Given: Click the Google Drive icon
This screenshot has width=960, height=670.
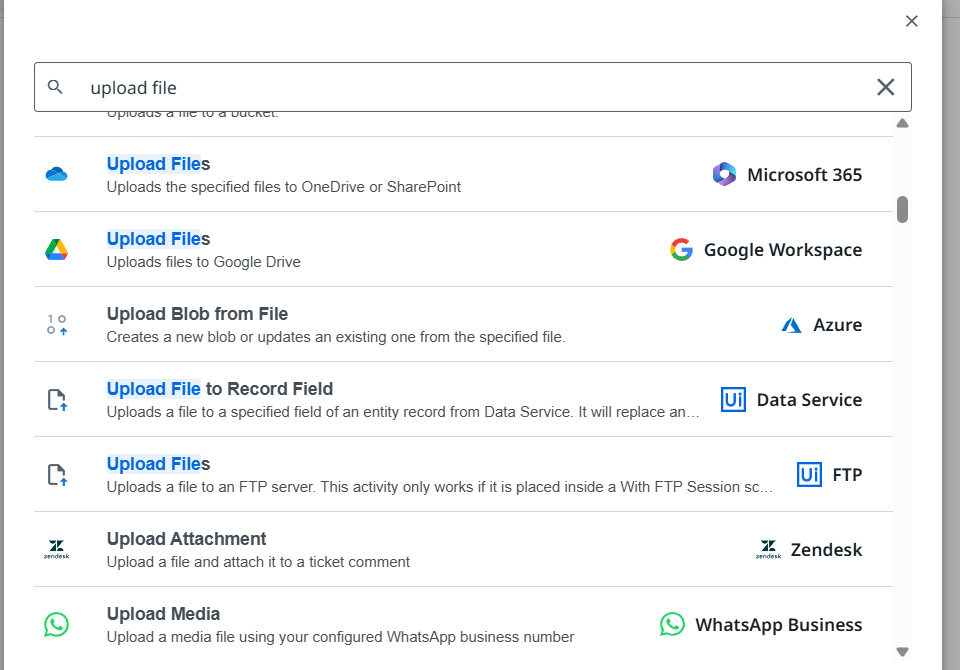Looking at the screenshot, I should point(56,249).
